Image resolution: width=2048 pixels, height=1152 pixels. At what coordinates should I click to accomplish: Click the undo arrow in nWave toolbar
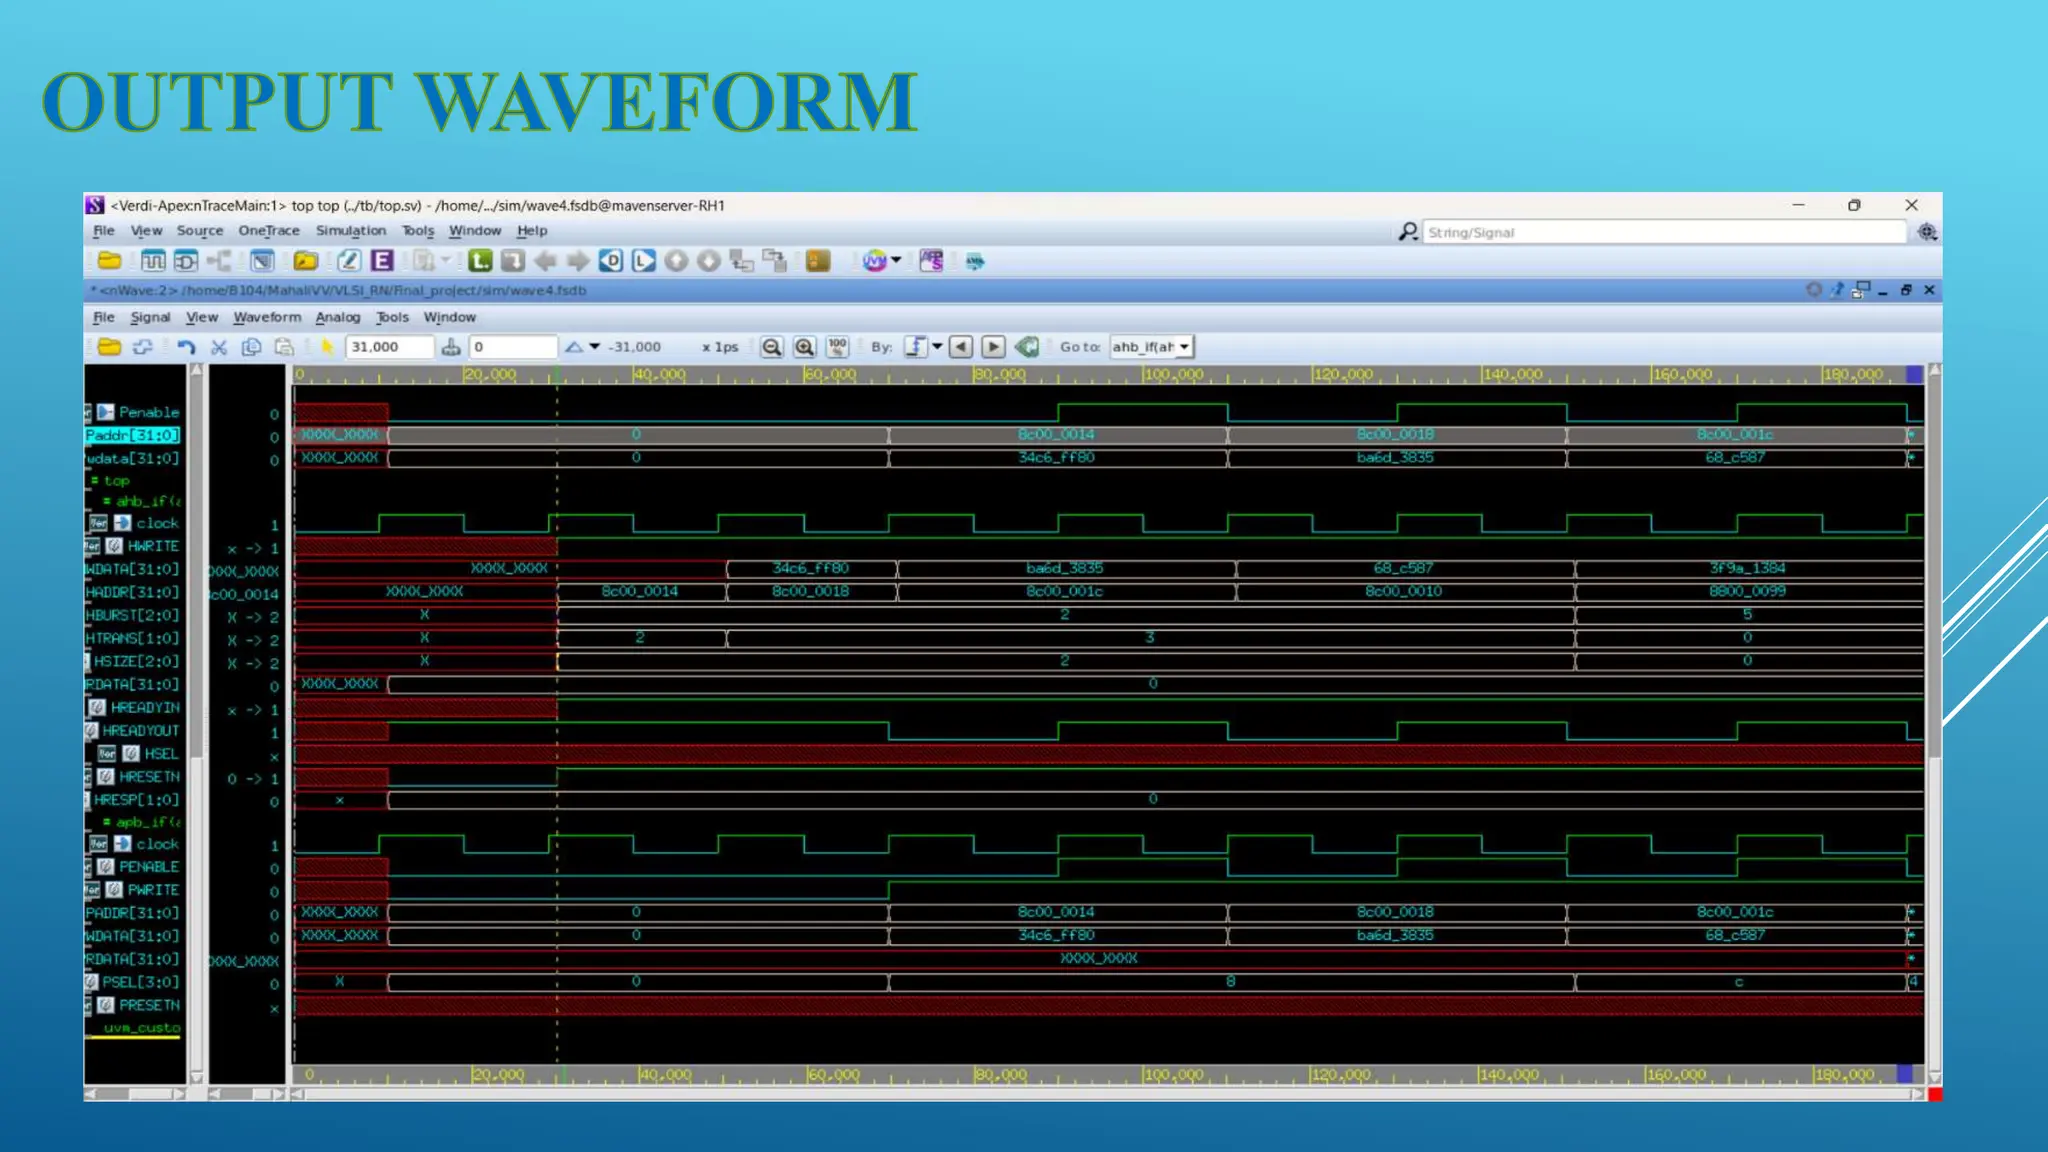186,347
